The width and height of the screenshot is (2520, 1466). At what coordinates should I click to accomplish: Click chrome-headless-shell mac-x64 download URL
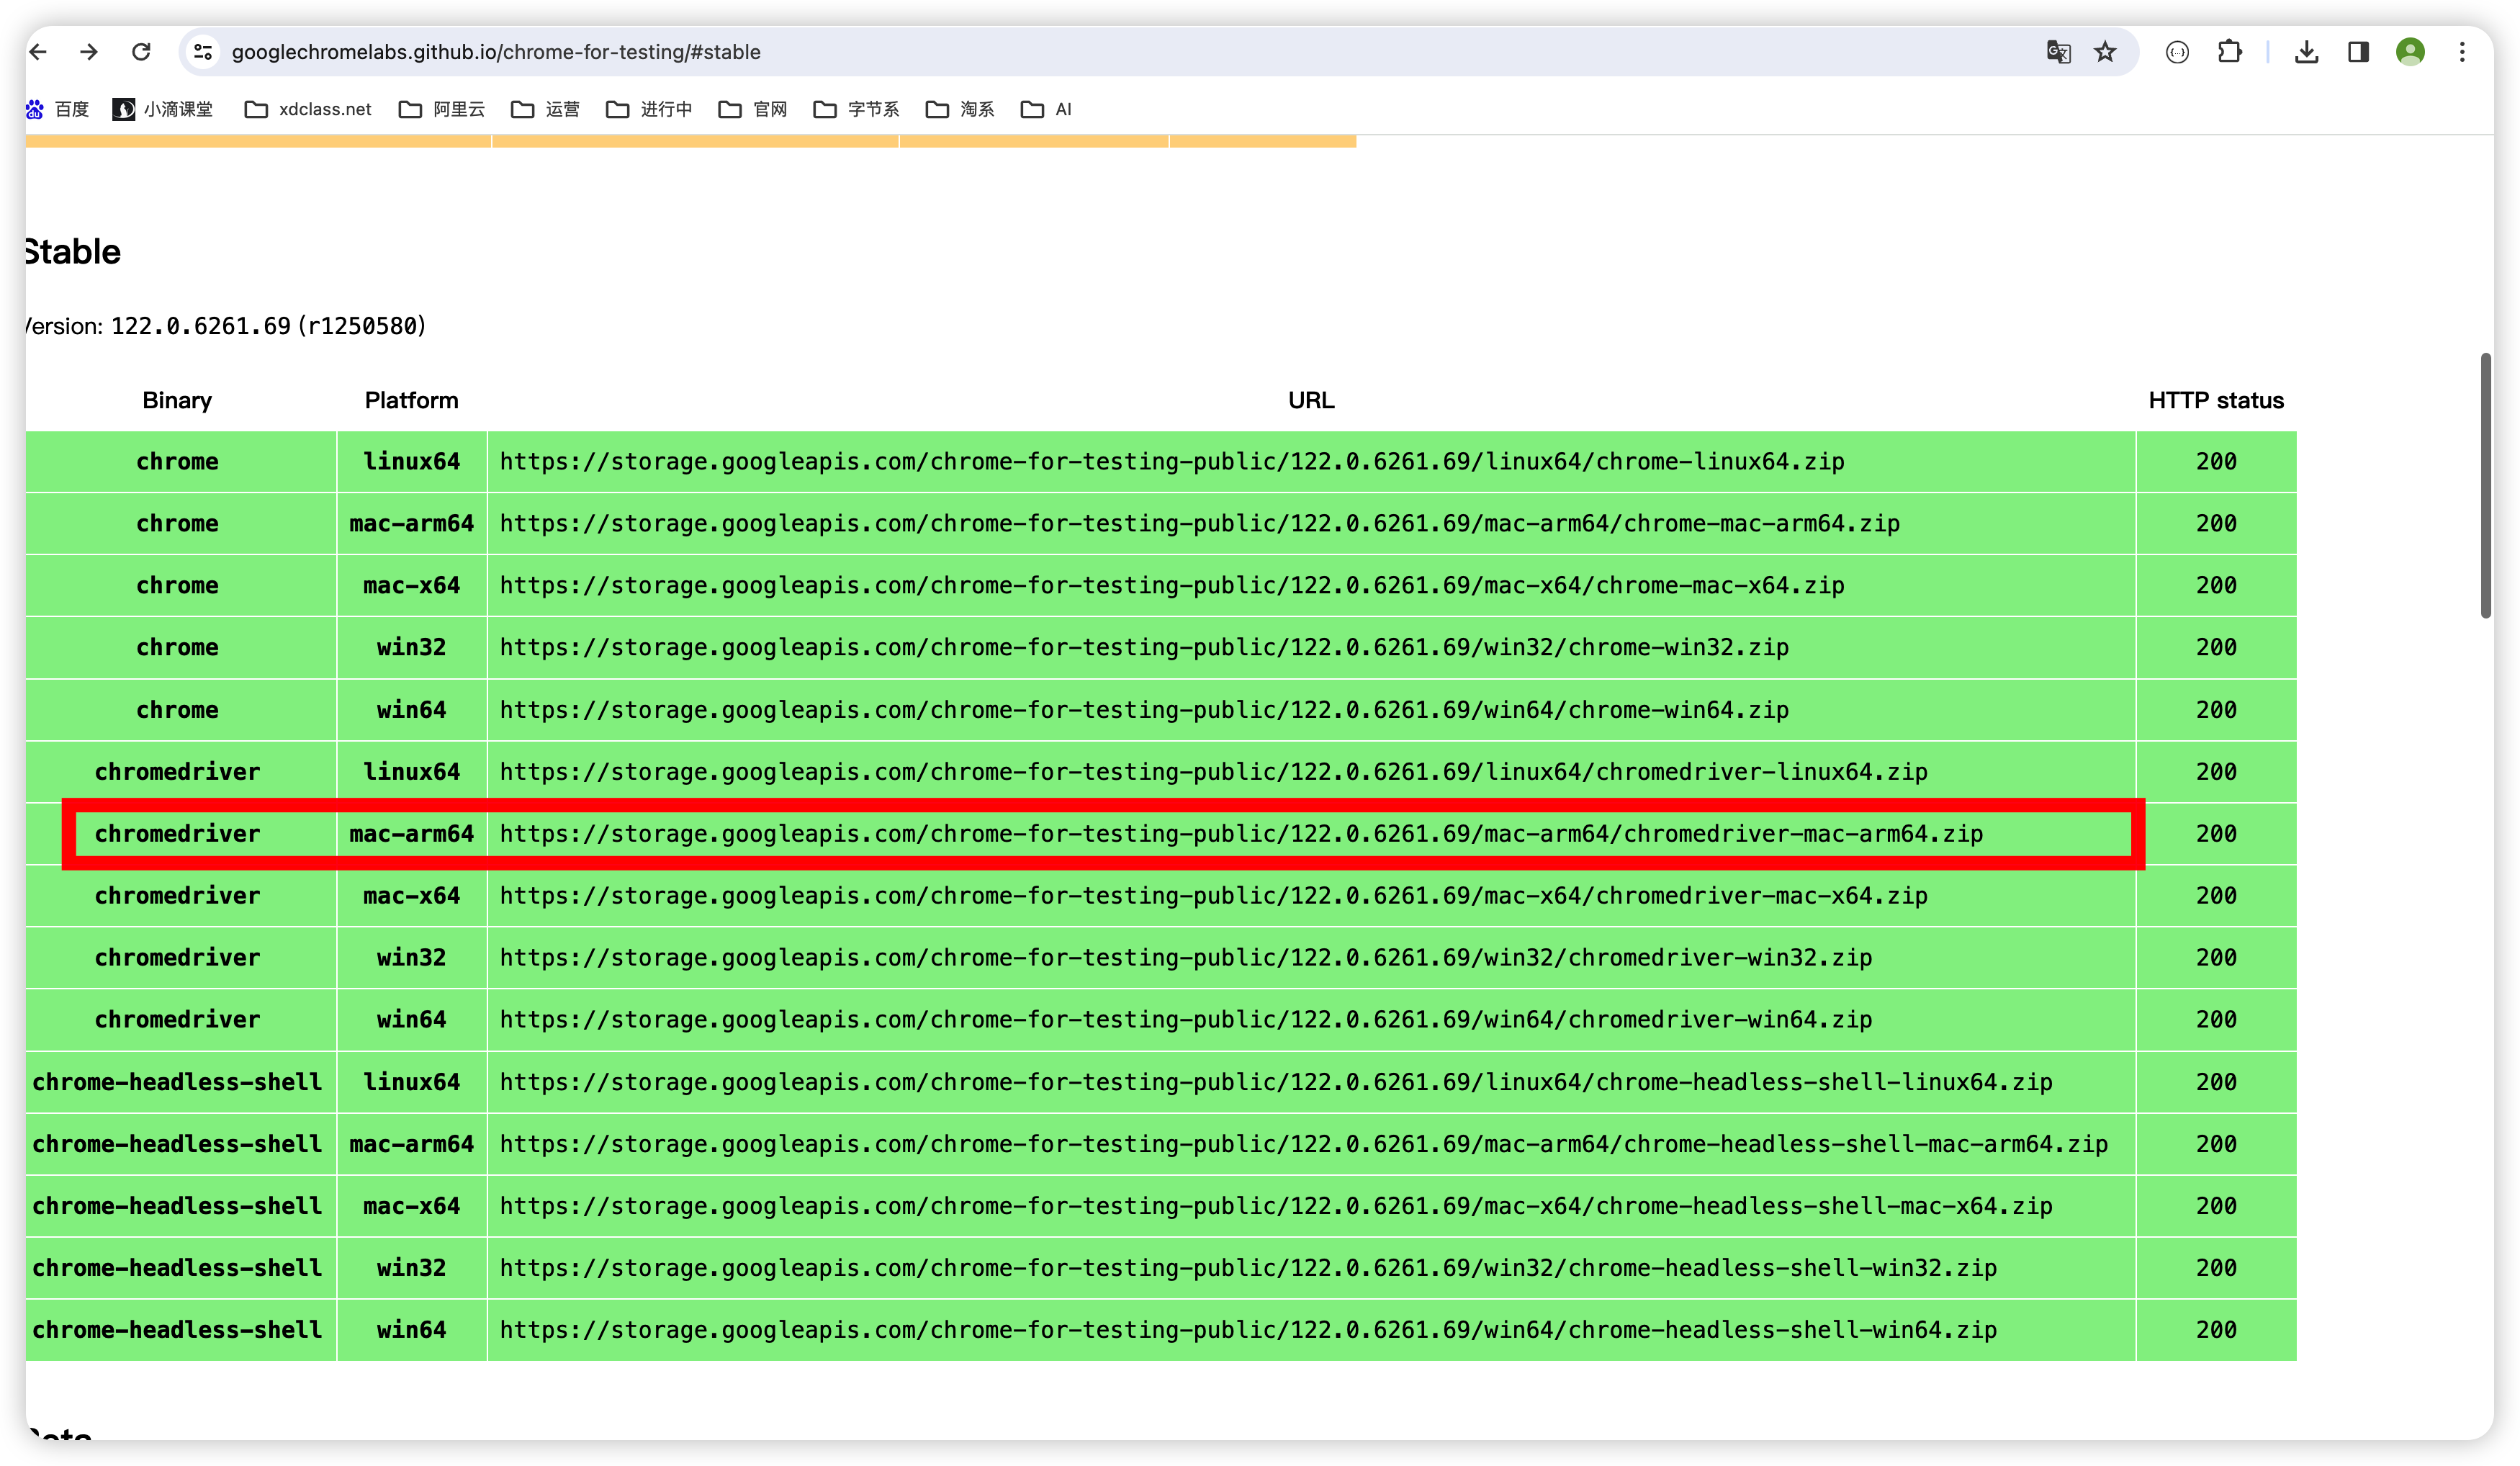(1276, 1205)
